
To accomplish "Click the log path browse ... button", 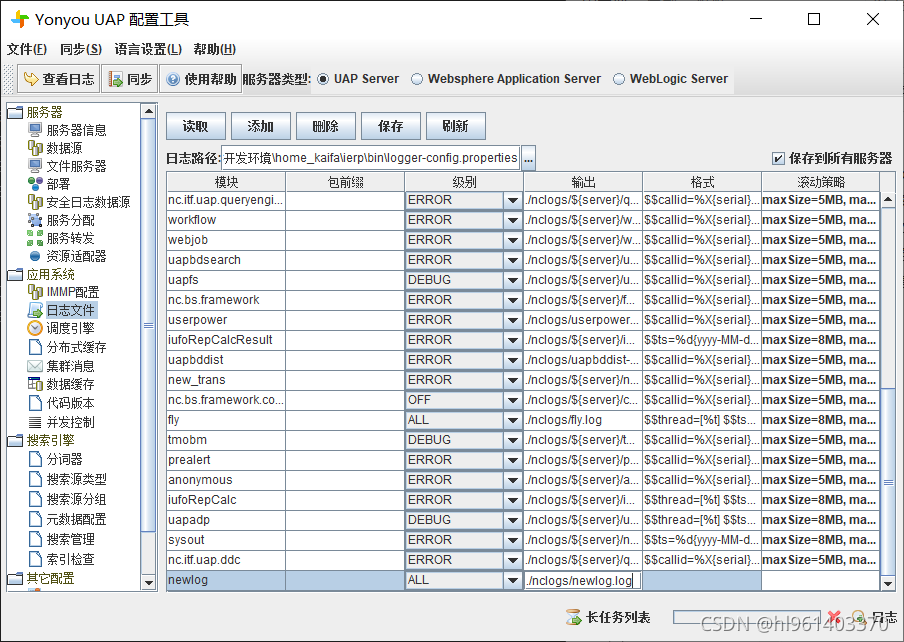I will 529,158.
